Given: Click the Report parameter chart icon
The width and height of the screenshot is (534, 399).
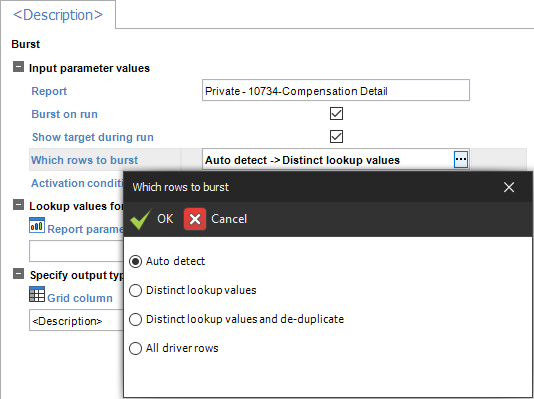Looking at the screenshot, I should (37, 225).
